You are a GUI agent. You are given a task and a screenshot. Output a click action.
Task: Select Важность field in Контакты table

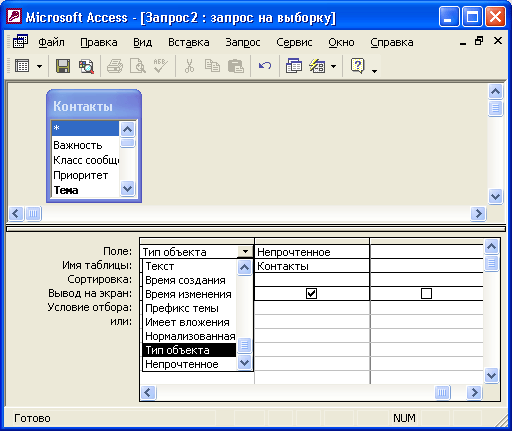pyautogui.click(x=85, y=145)
